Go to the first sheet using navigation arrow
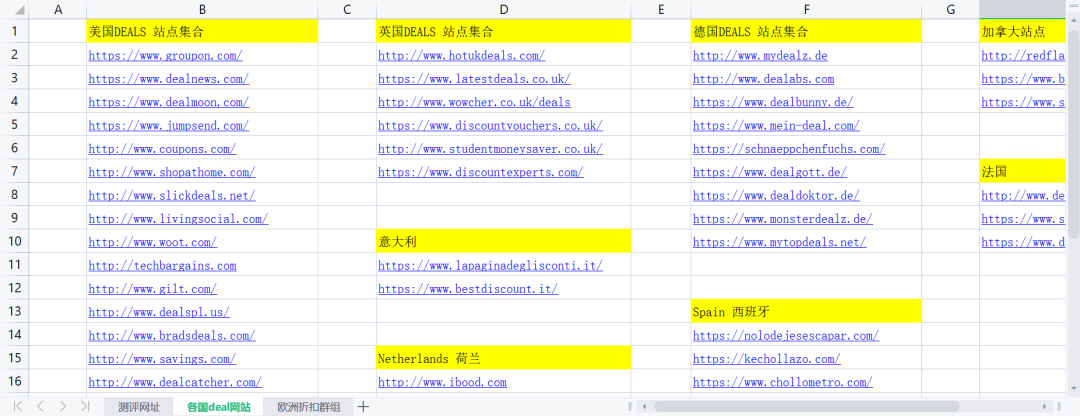 [x=18, y=406]
